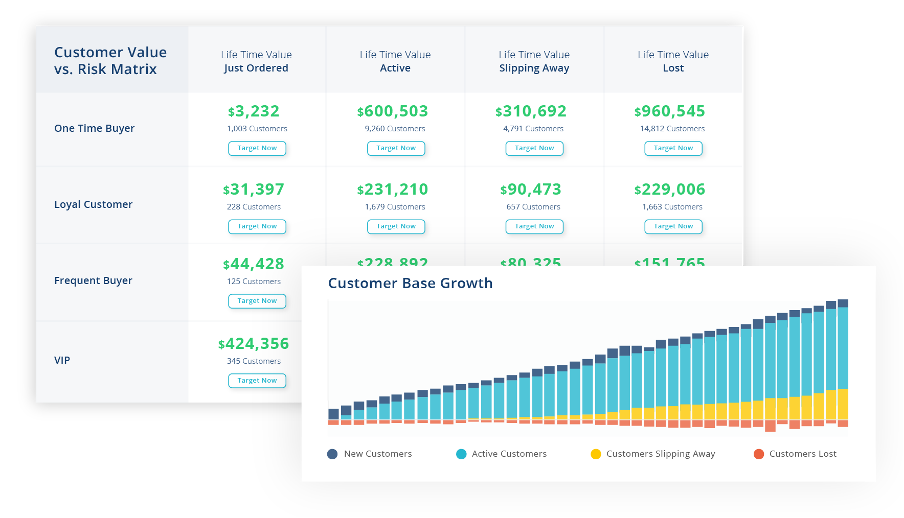
Task: Click Target Now under $600,503
Action: point(396,148)
